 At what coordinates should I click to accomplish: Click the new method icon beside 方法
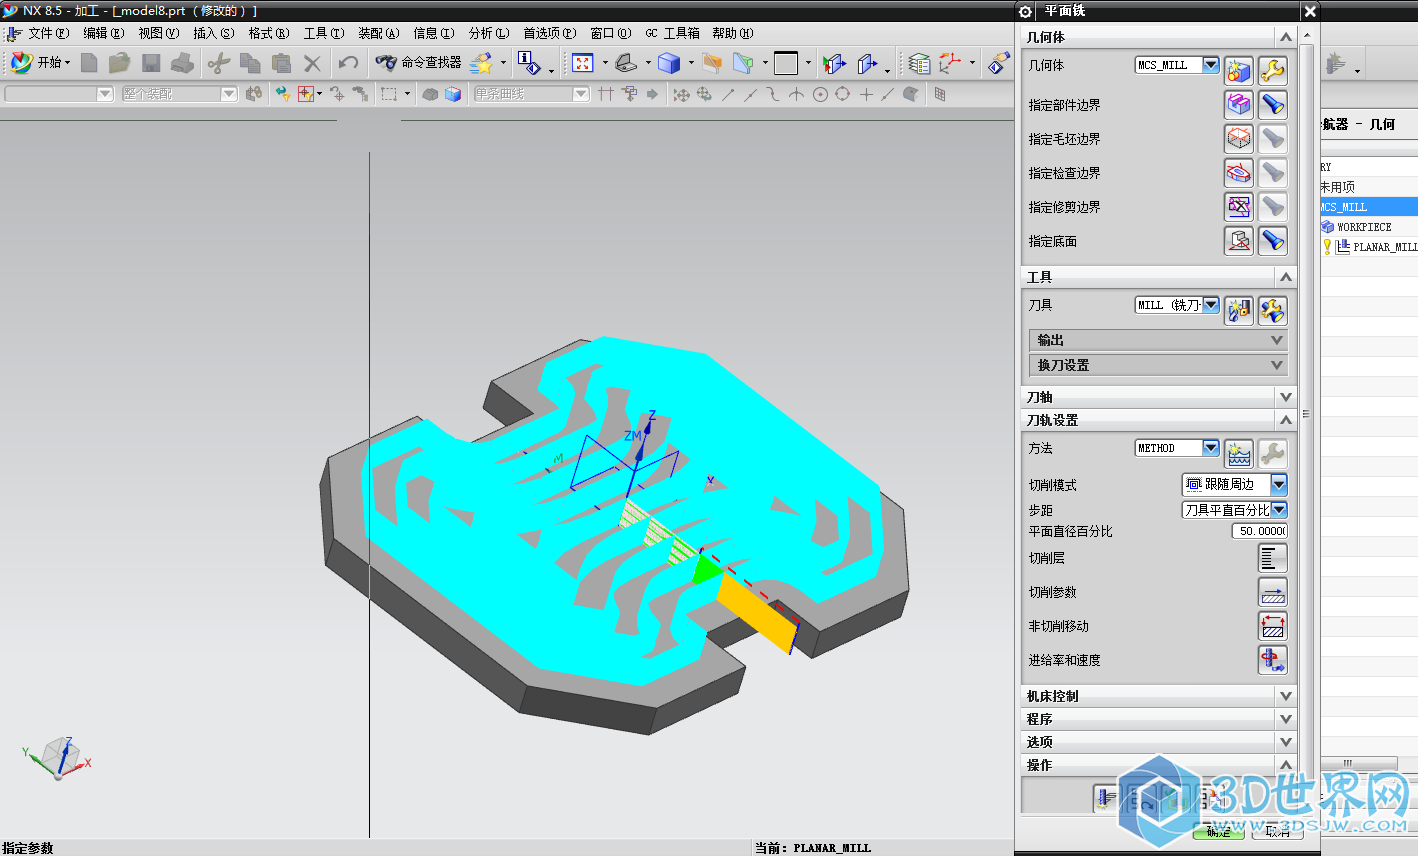pyautogui.click(x=1239, y=453)
